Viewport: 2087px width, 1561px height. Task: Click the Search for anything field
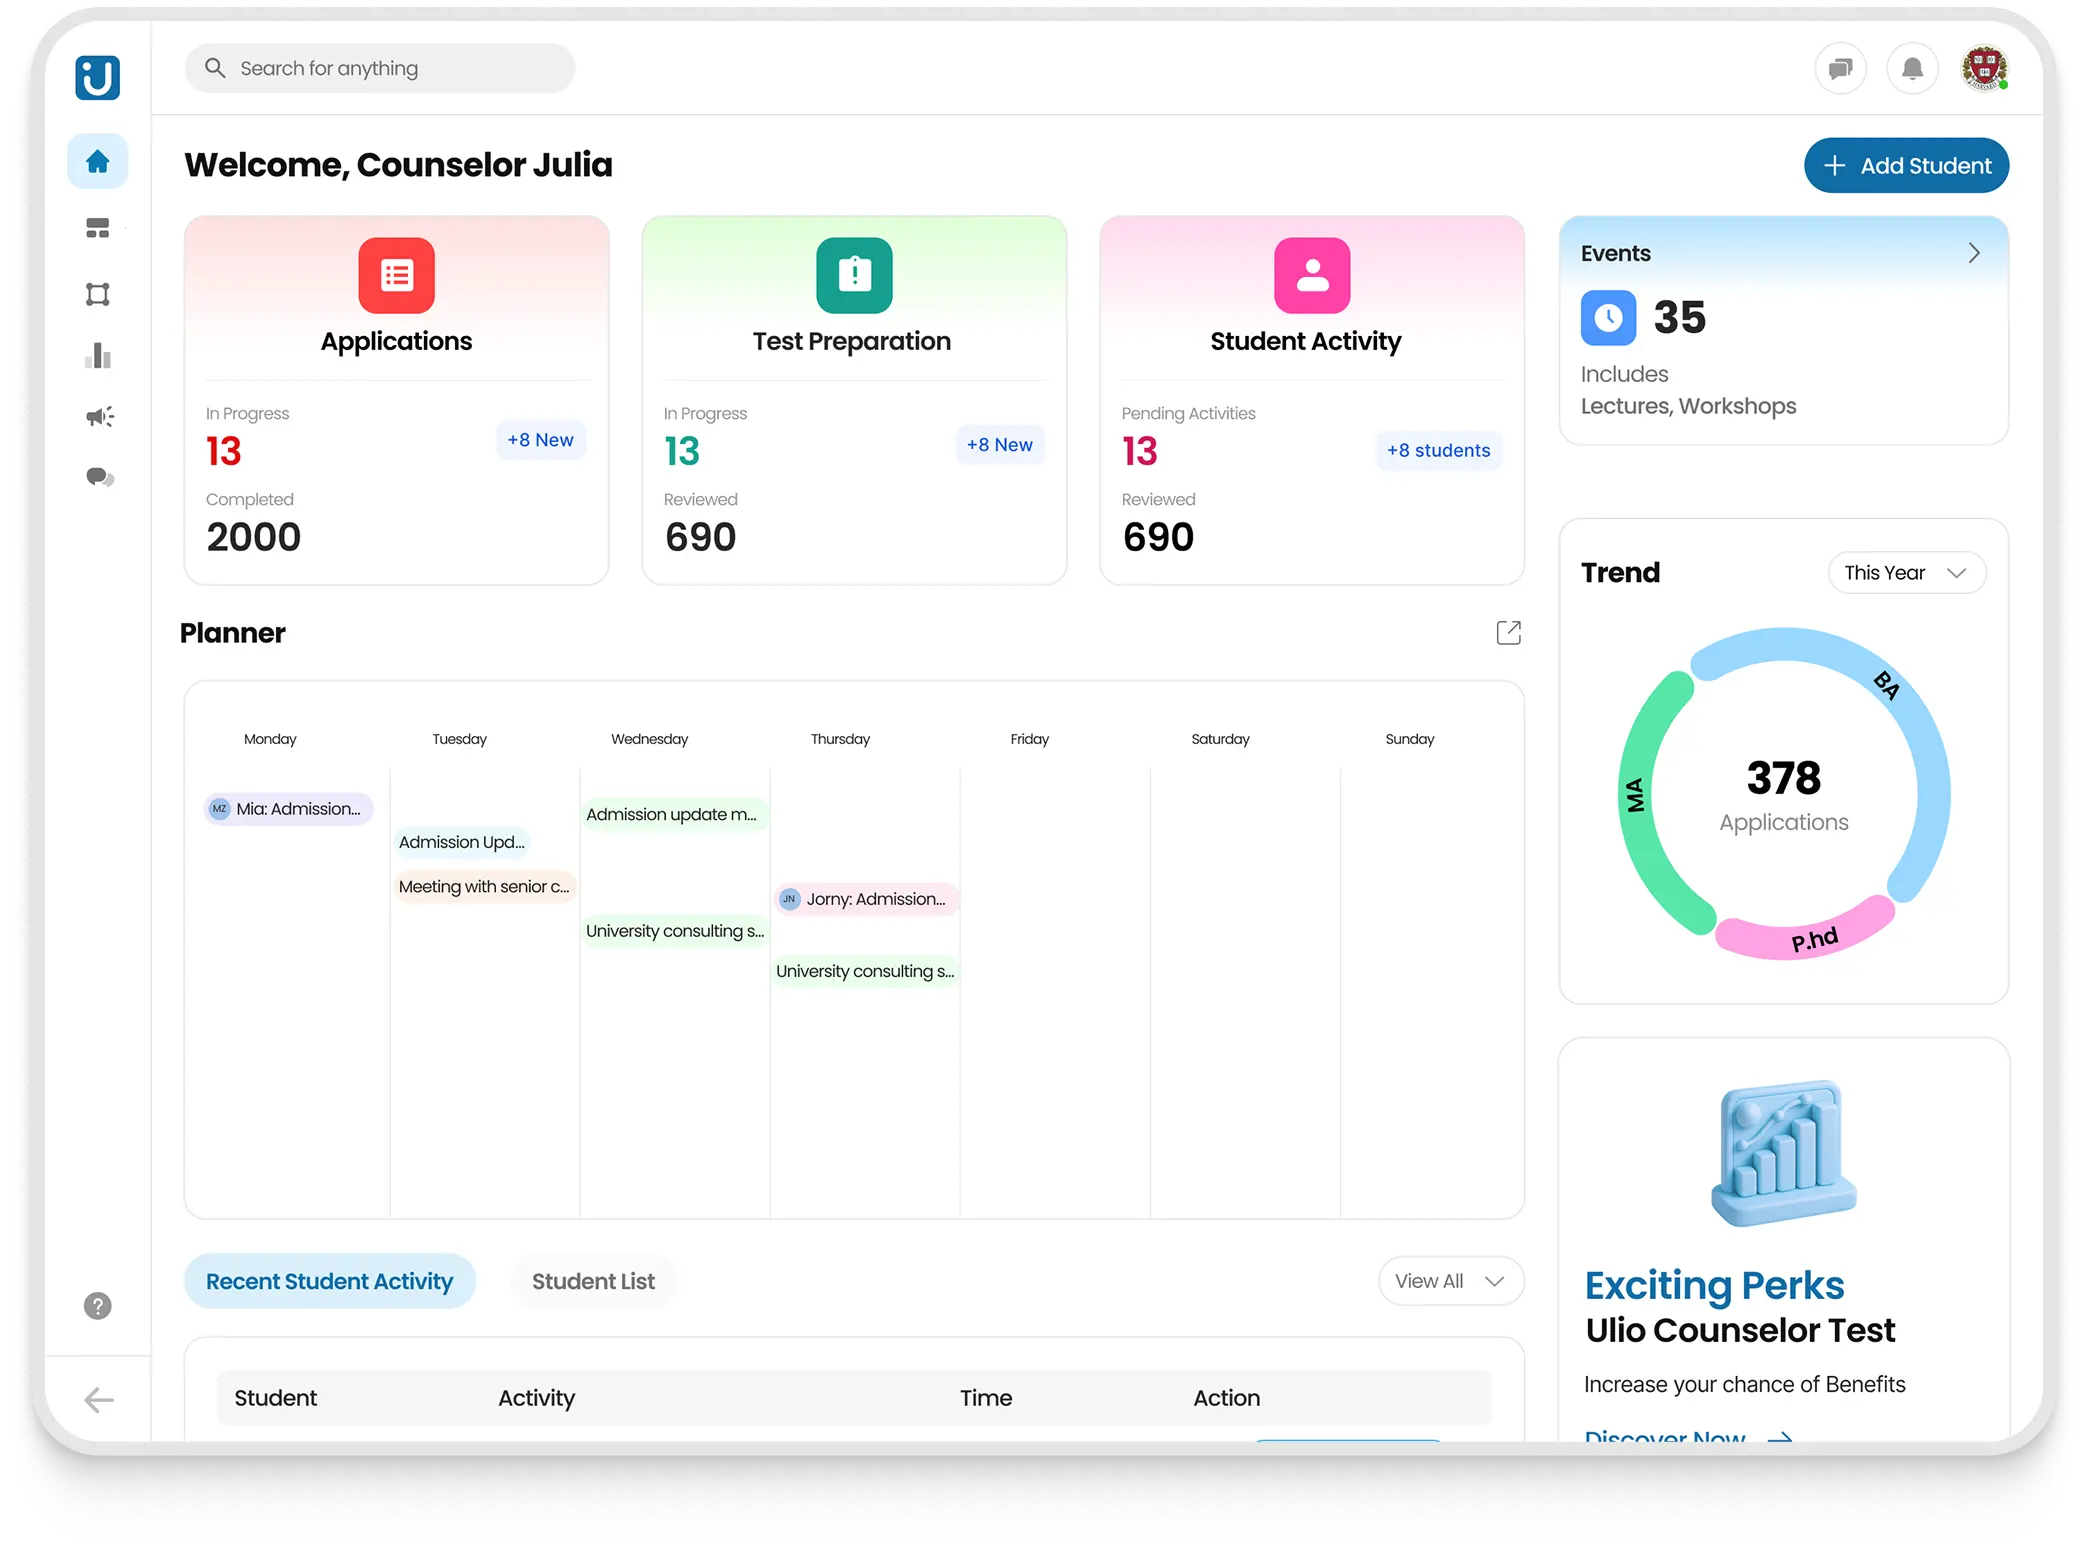[380, 69]
